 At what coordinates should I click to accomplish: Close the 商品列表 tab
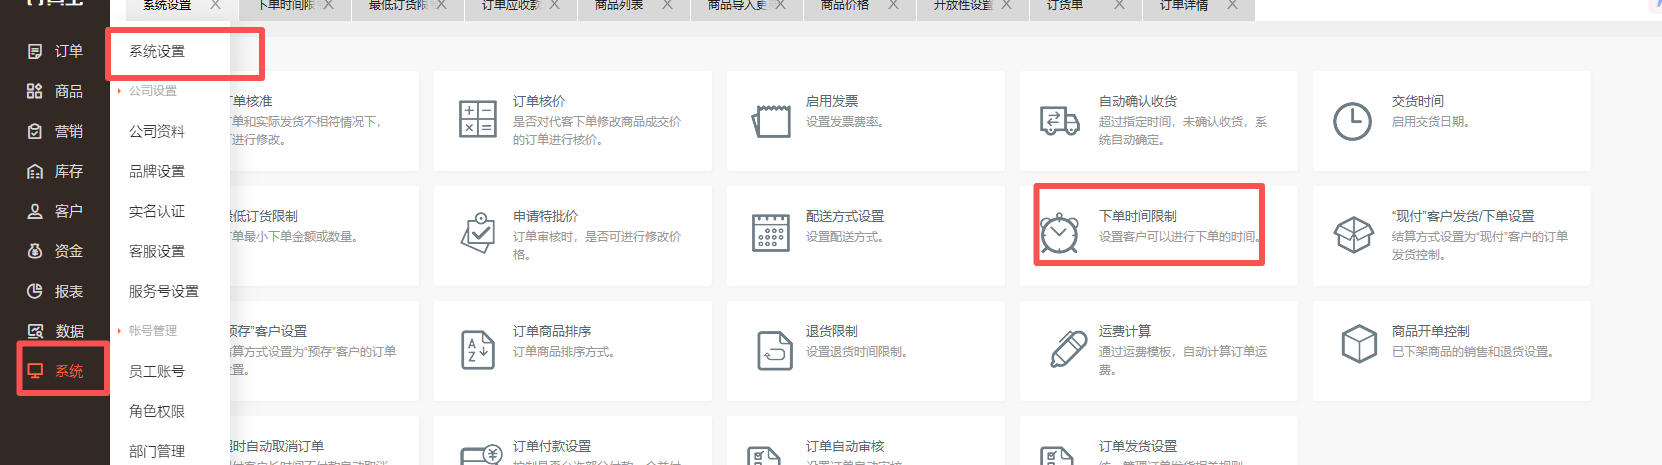(667, 5)
